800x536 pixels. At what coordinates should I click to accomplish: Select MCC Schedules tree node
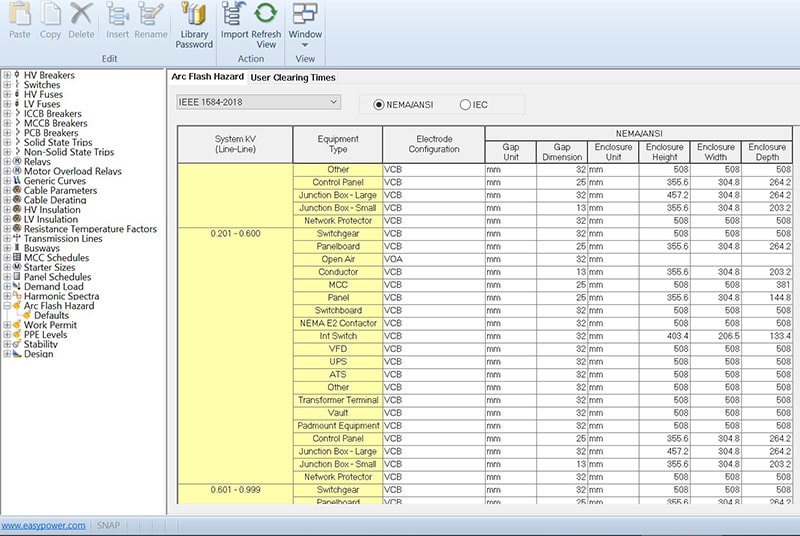56,258
